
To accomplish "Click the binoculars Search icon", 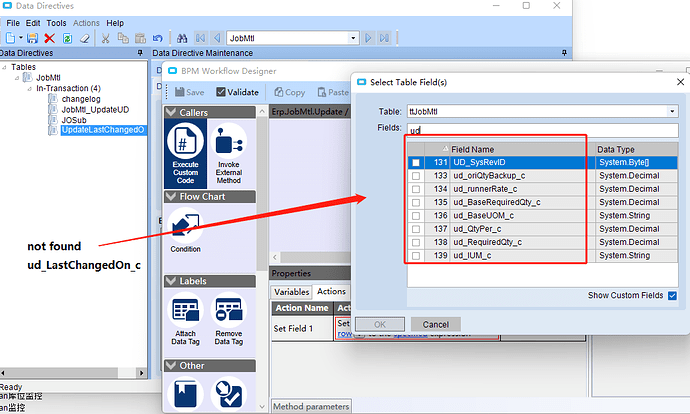I will [182, 38].
